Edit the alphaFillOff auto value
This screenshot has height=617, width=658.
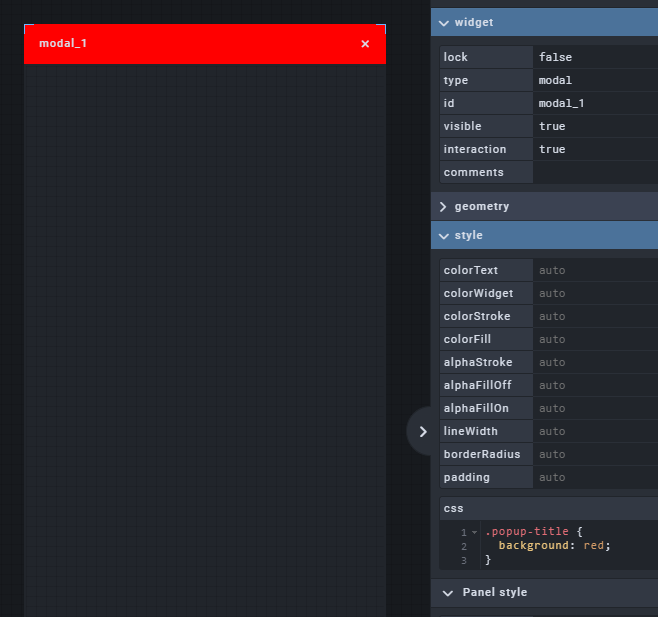595,385
